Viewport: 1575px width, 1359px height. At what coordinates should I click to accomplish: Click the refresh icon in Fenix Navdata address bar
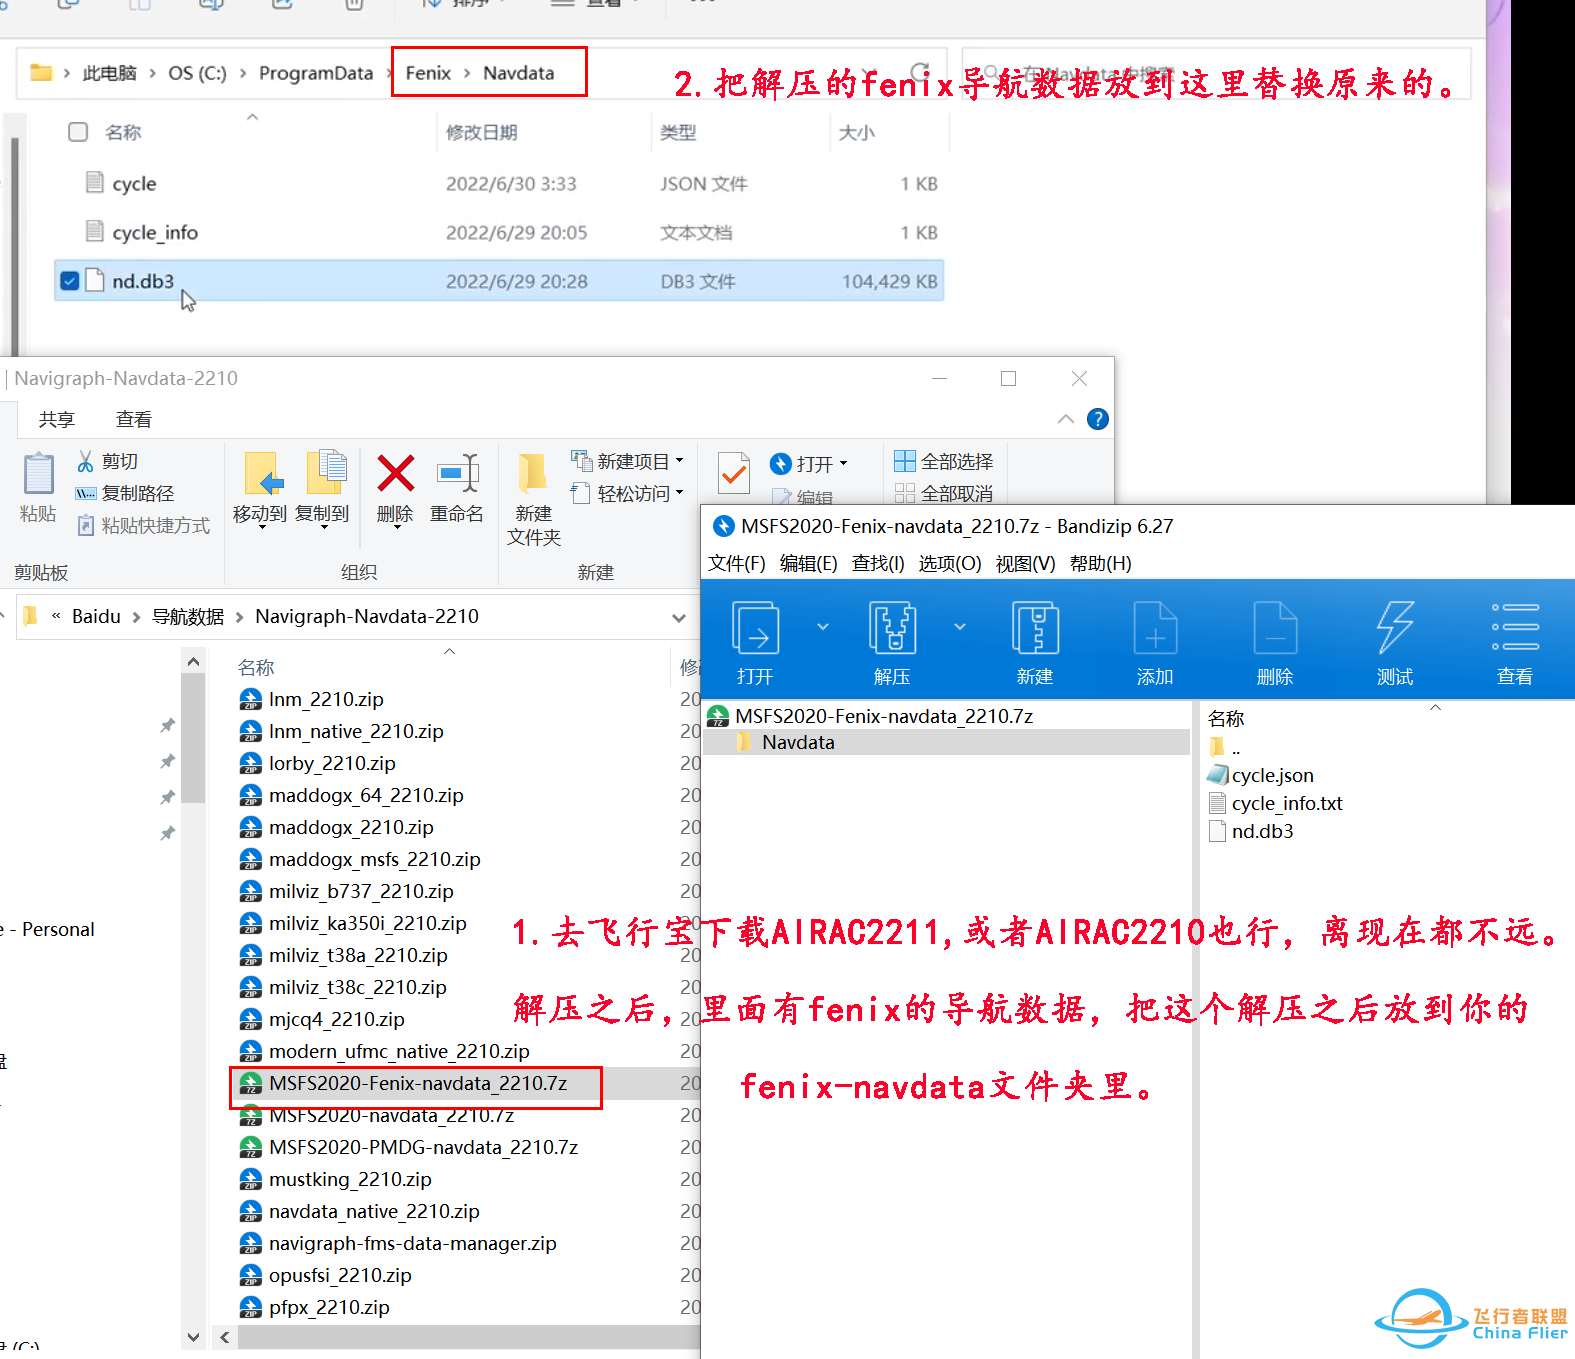(919, 72)
